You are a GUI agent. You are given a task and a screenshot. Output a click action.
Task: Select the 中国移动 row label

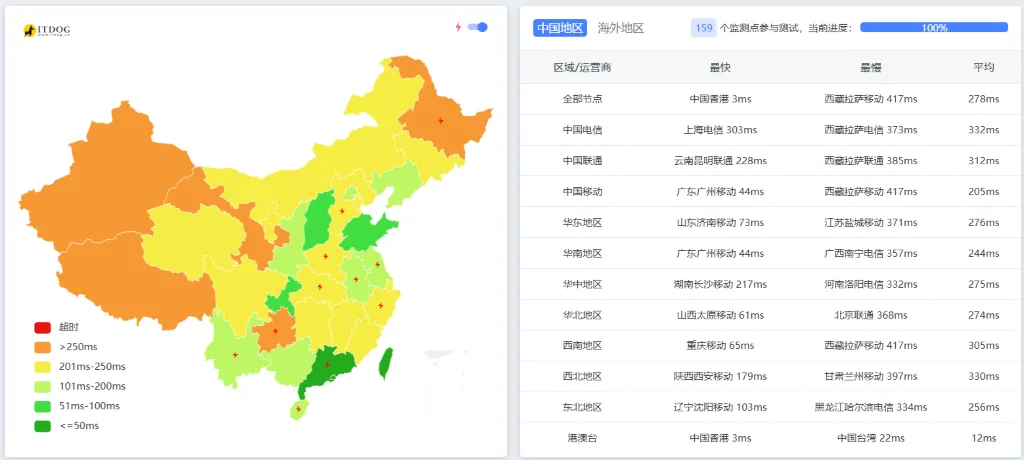click(583, 191)
